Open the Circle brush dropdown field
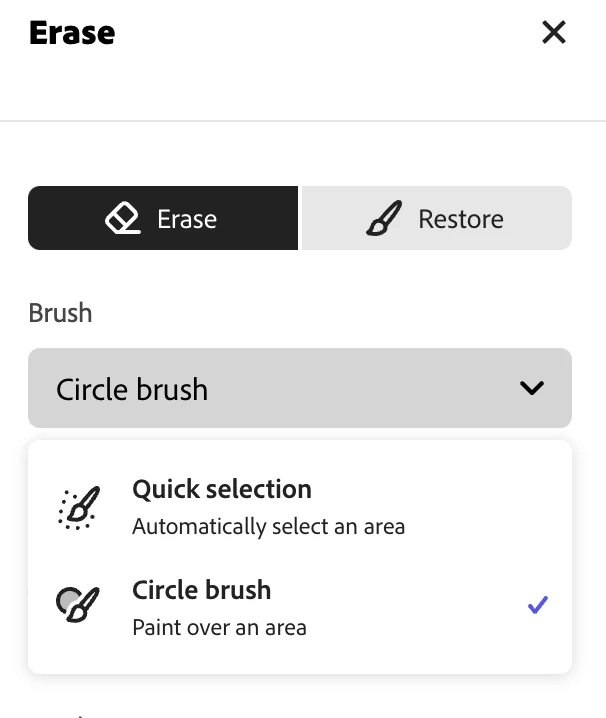Viewport: 606px width, 718px height. click(x=300, y=388)
